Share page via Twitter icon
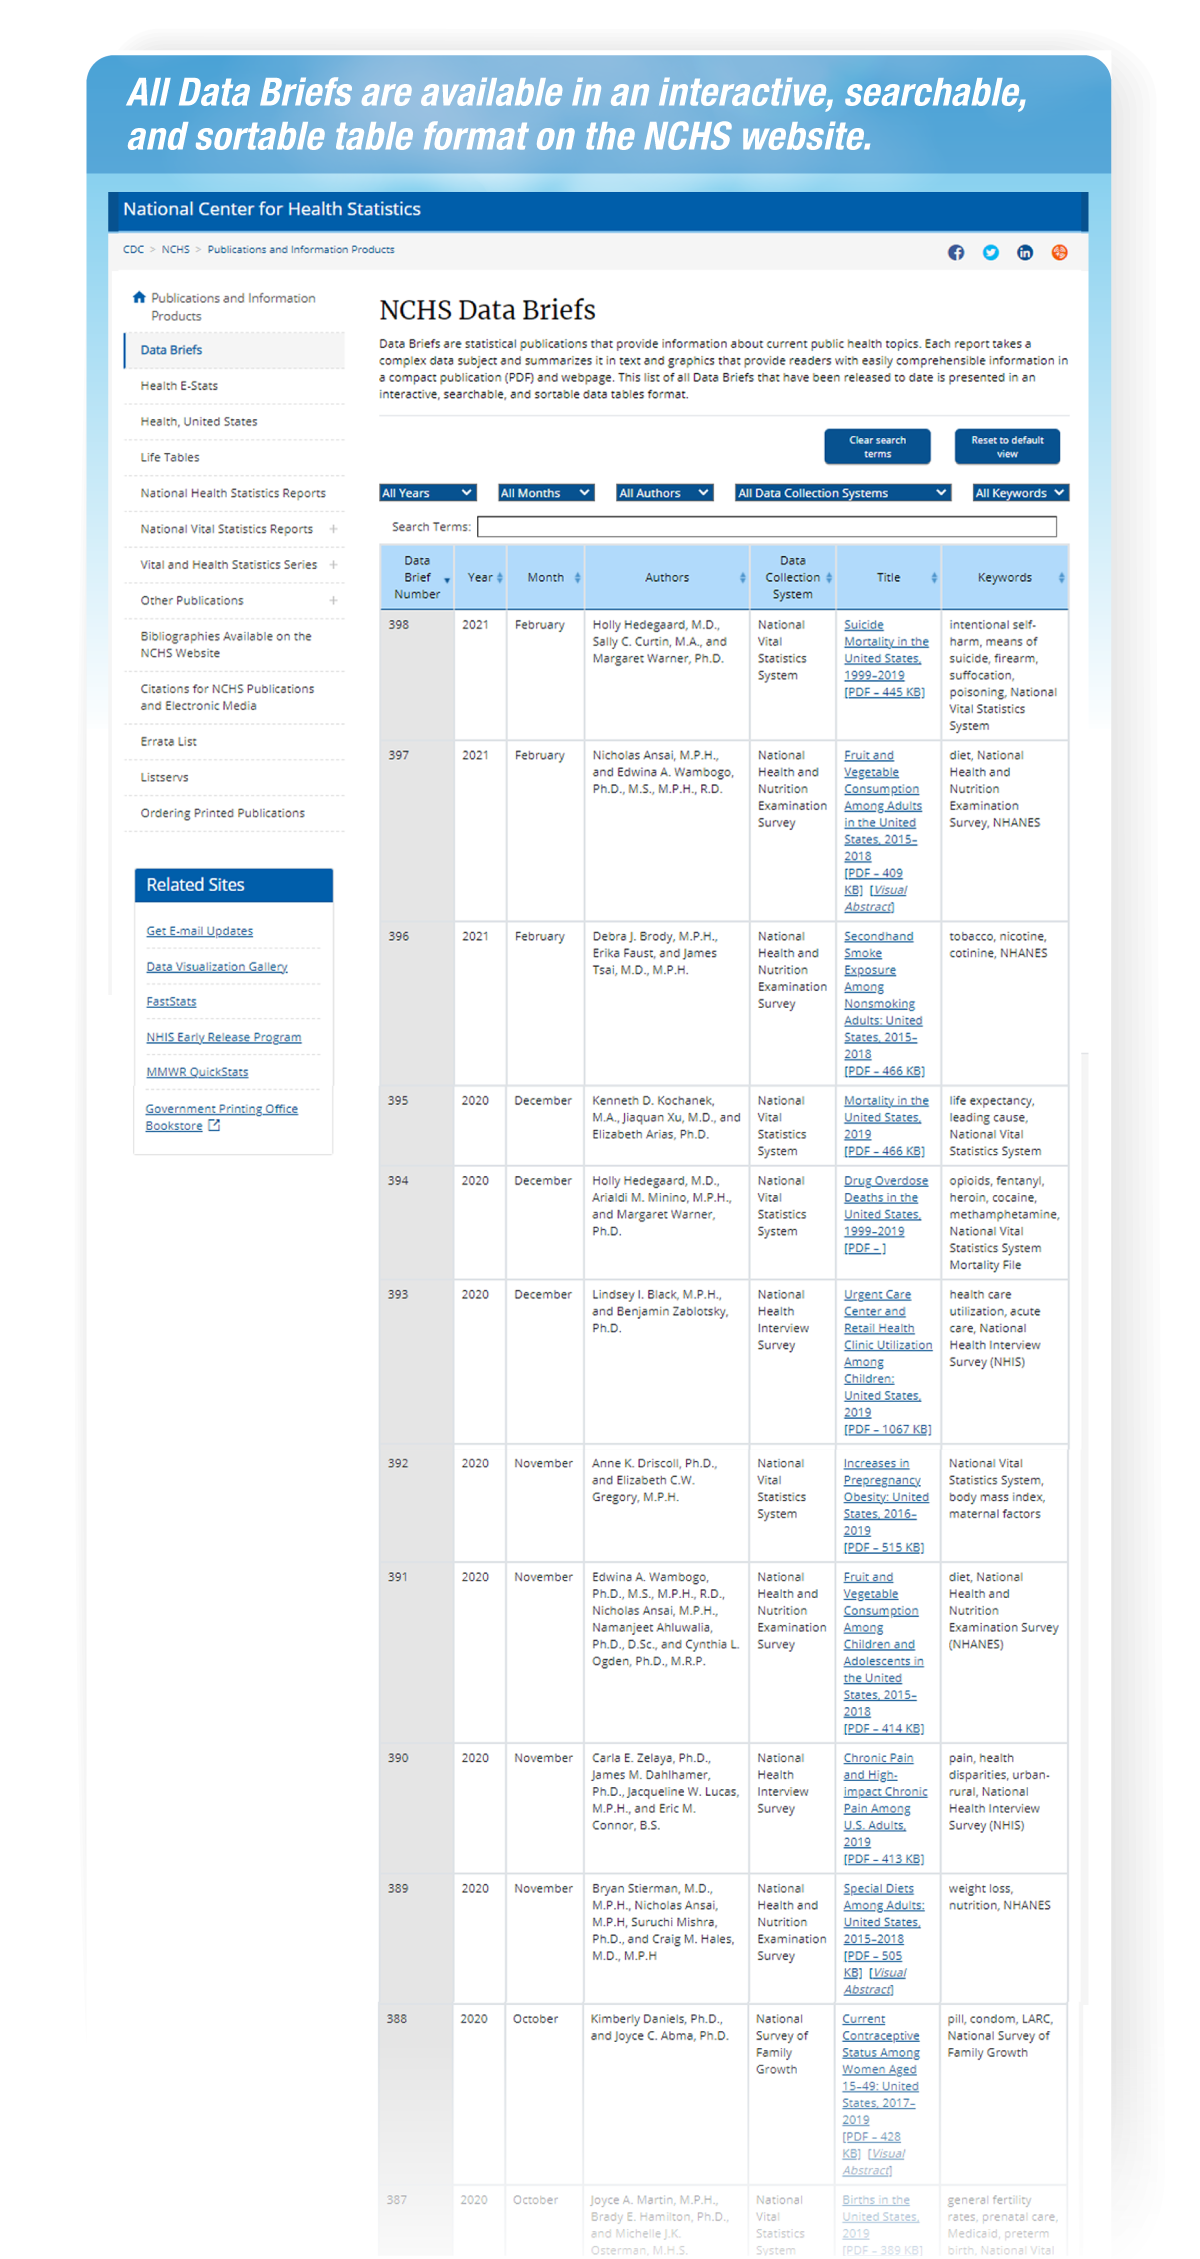This screenshot has width=1200, height=2259. tap(990, 252)
